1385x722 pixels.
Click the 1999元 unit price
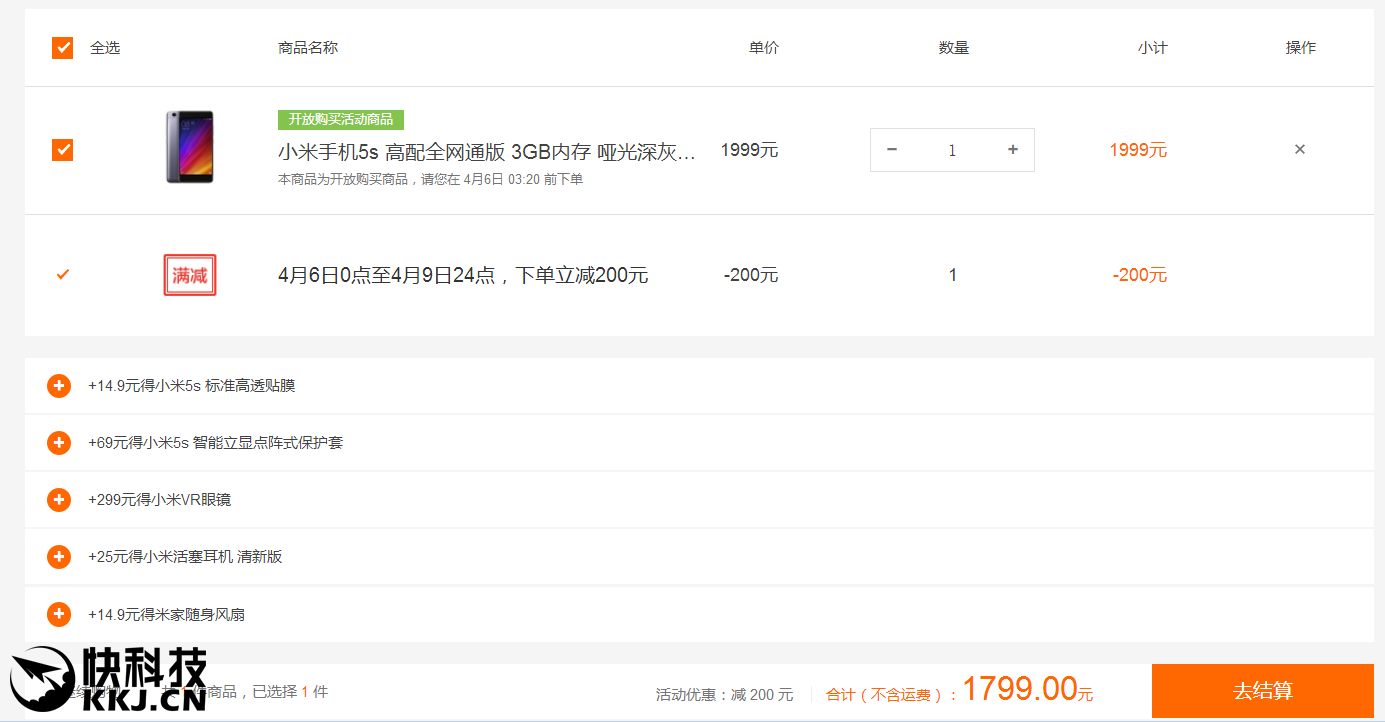pyautogui.click(x=749, y=150)
